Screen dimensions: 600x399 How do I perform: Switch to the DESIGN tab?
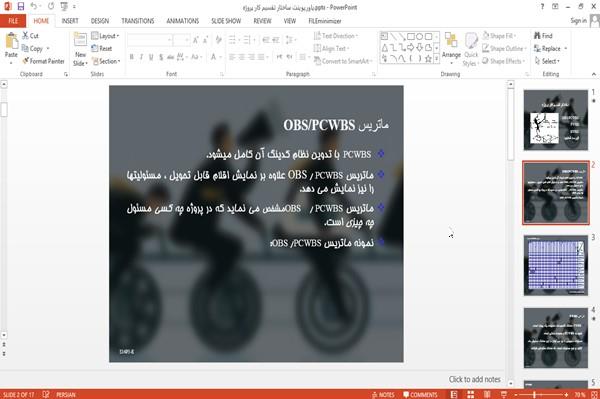click(x=100, y=21)
